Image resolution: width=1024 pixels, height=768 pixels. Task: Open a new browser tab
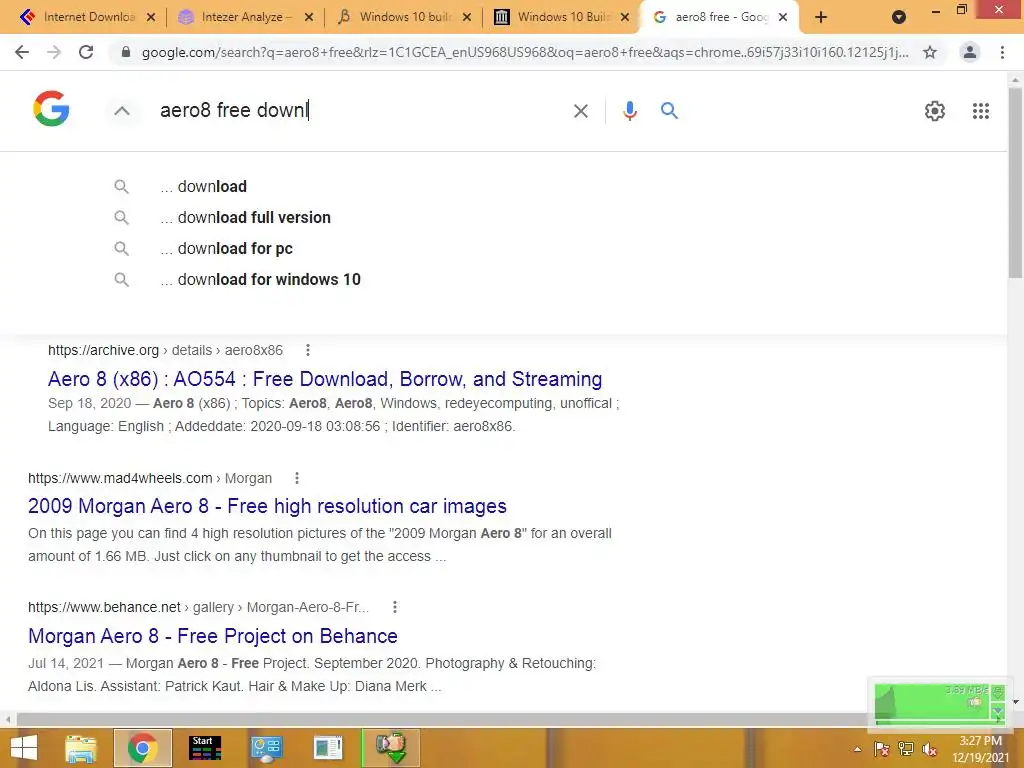[821, 17]
